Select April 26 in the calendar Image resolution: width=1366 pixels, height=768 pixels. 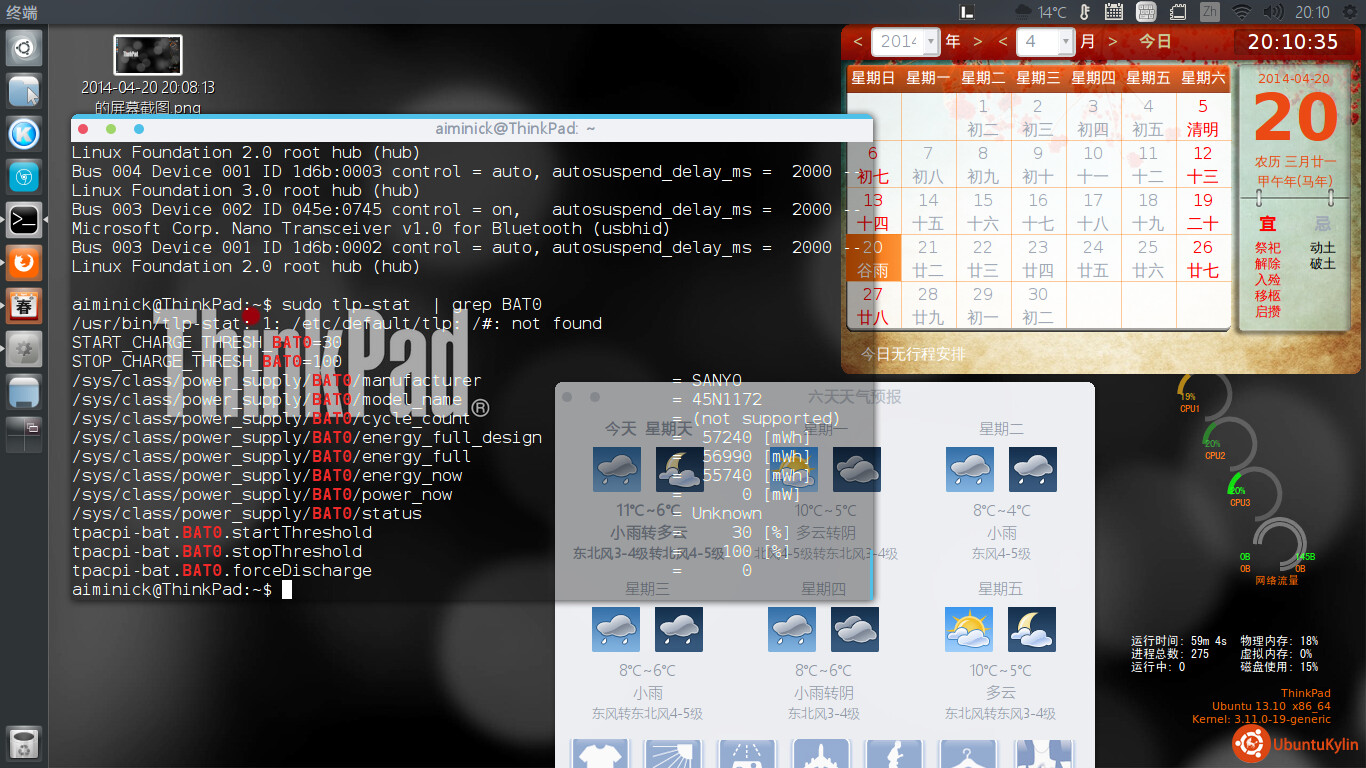click(1203, 258)
